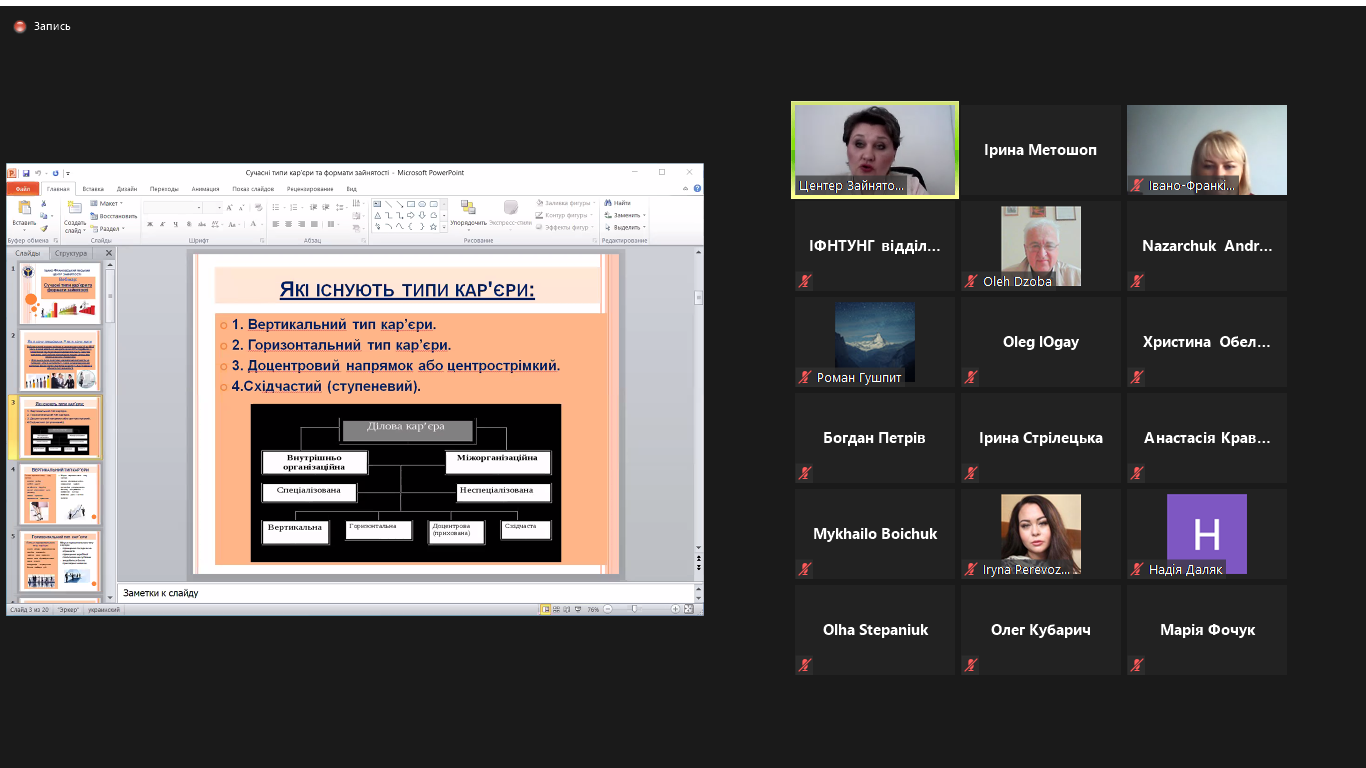Image resolution: width=1366 pixels, height=768 pixels.
Task: Open the font size combo box
Action: pyautogui.click(x=212, y=208)
